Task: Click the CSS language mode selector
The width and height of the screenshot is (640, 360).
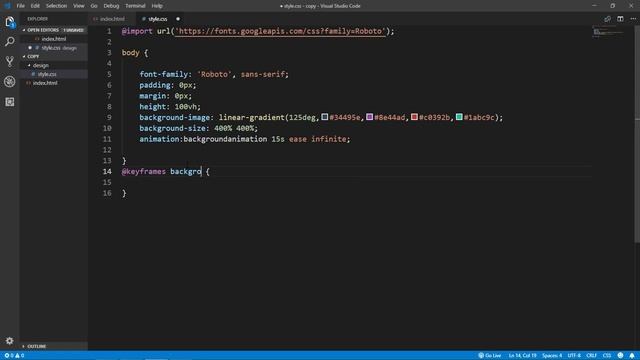Action: tap(607, 356)
